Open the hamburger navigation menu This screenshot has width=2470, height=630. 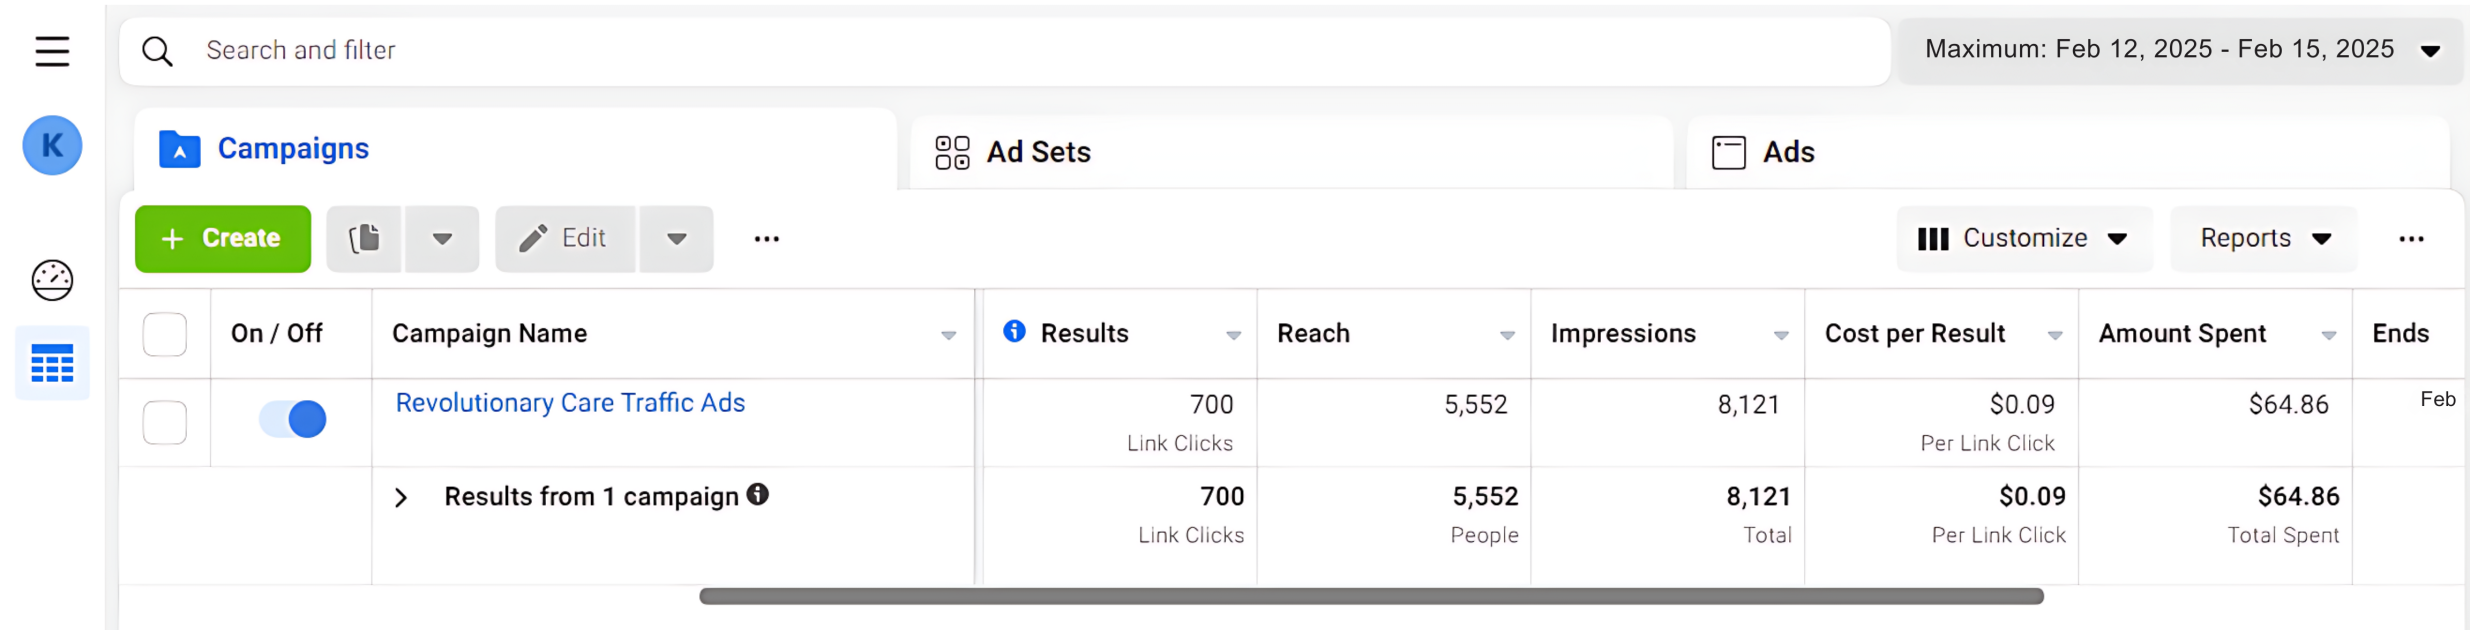point(52,51)
